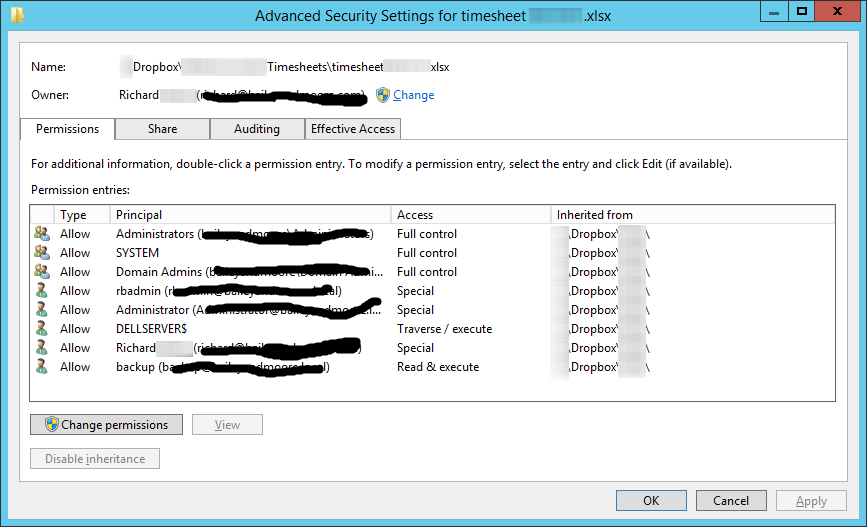Click the group icon beside Administrators entry
Image resolution: width=867 pixels, height=527 pixels.
(41, 234)
